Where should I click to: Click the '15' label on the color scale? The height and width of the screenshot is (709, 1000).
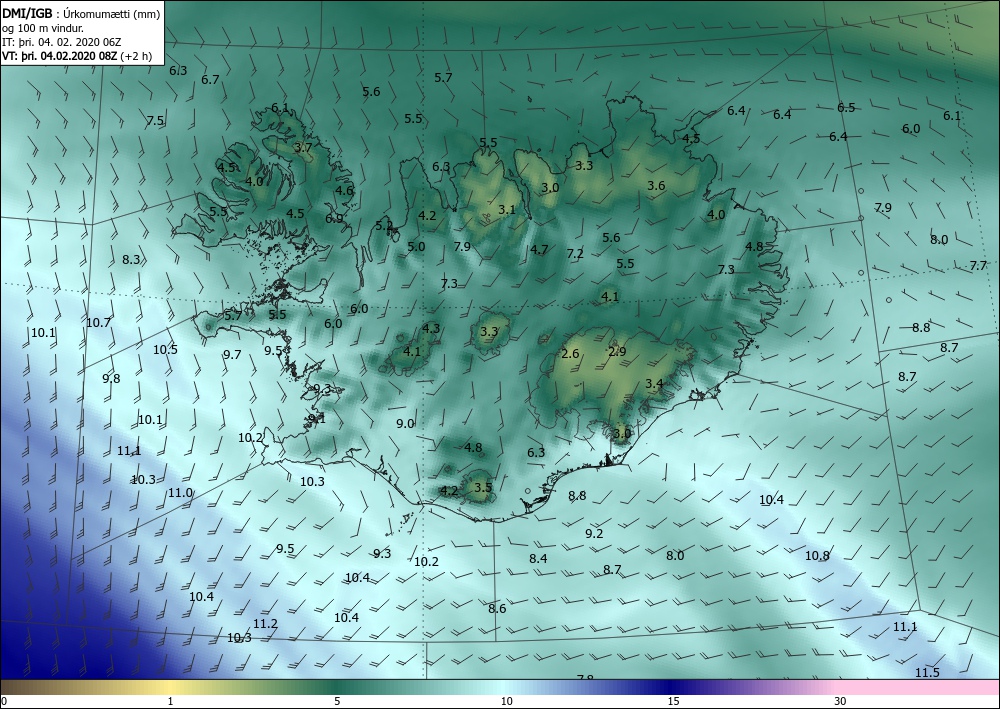click(673, 702)
